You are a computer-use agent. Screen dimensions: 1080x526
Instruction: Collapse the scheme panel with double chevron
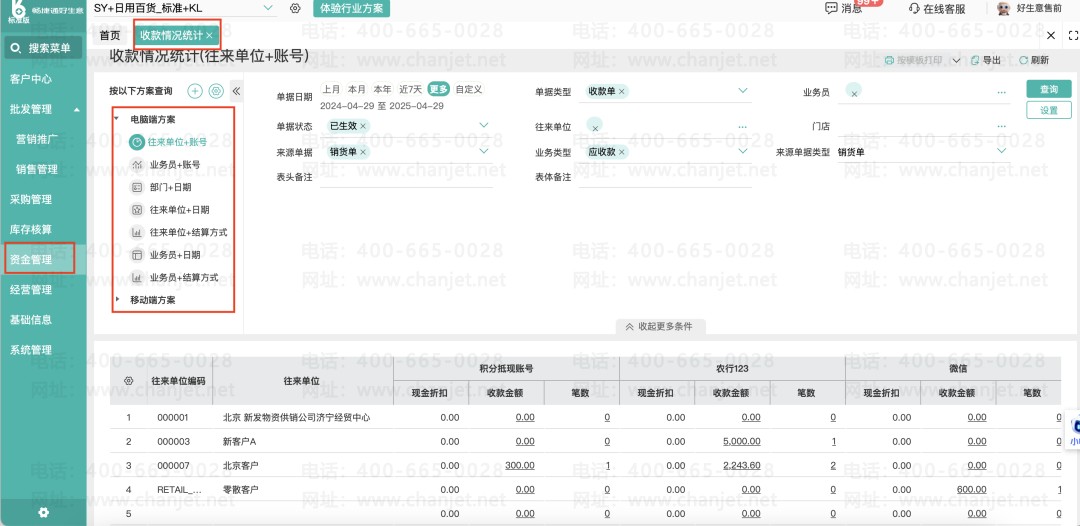[236, 91]
